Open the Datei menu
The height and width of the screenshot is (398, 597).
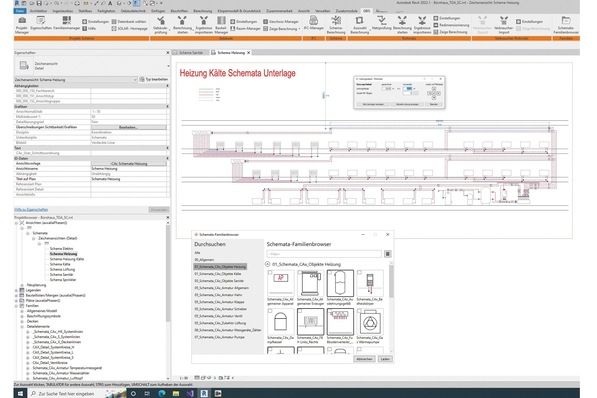pyautogui.click(x=20, y=11)
